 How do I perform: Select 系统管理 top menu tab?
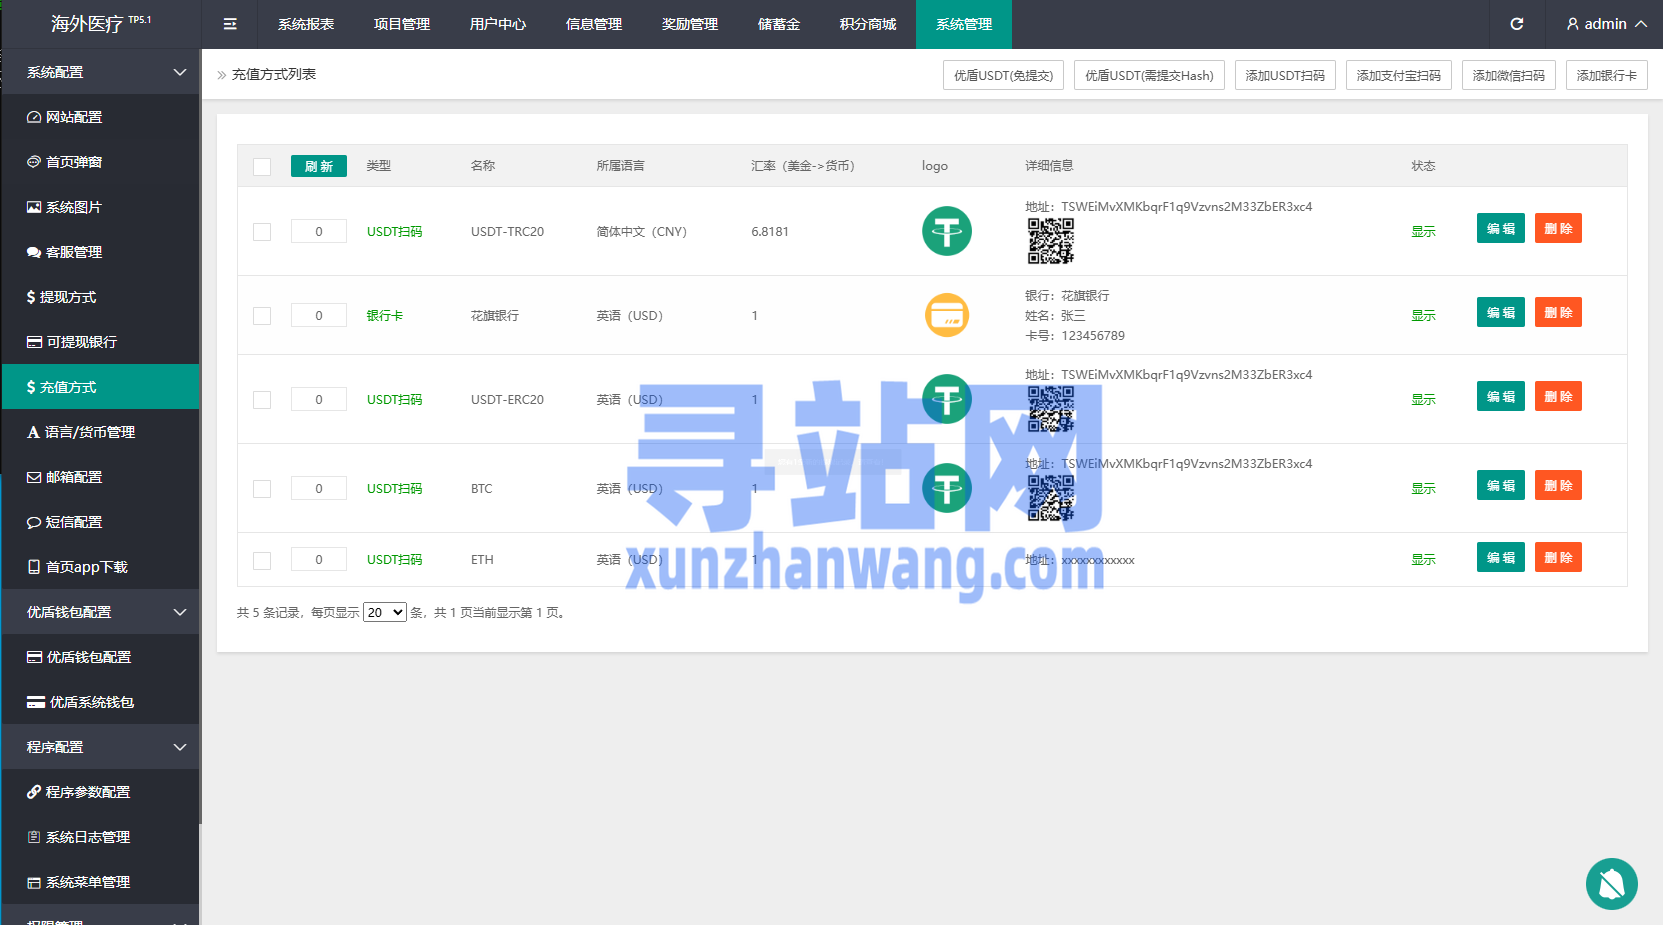(x=964, y=24)
